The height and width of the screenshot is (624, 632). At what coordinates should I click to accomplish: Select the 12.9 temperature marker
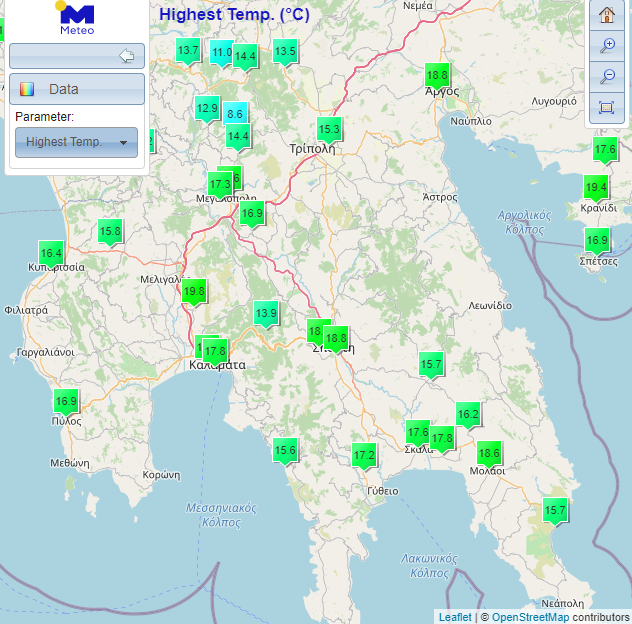pos(207,109)
